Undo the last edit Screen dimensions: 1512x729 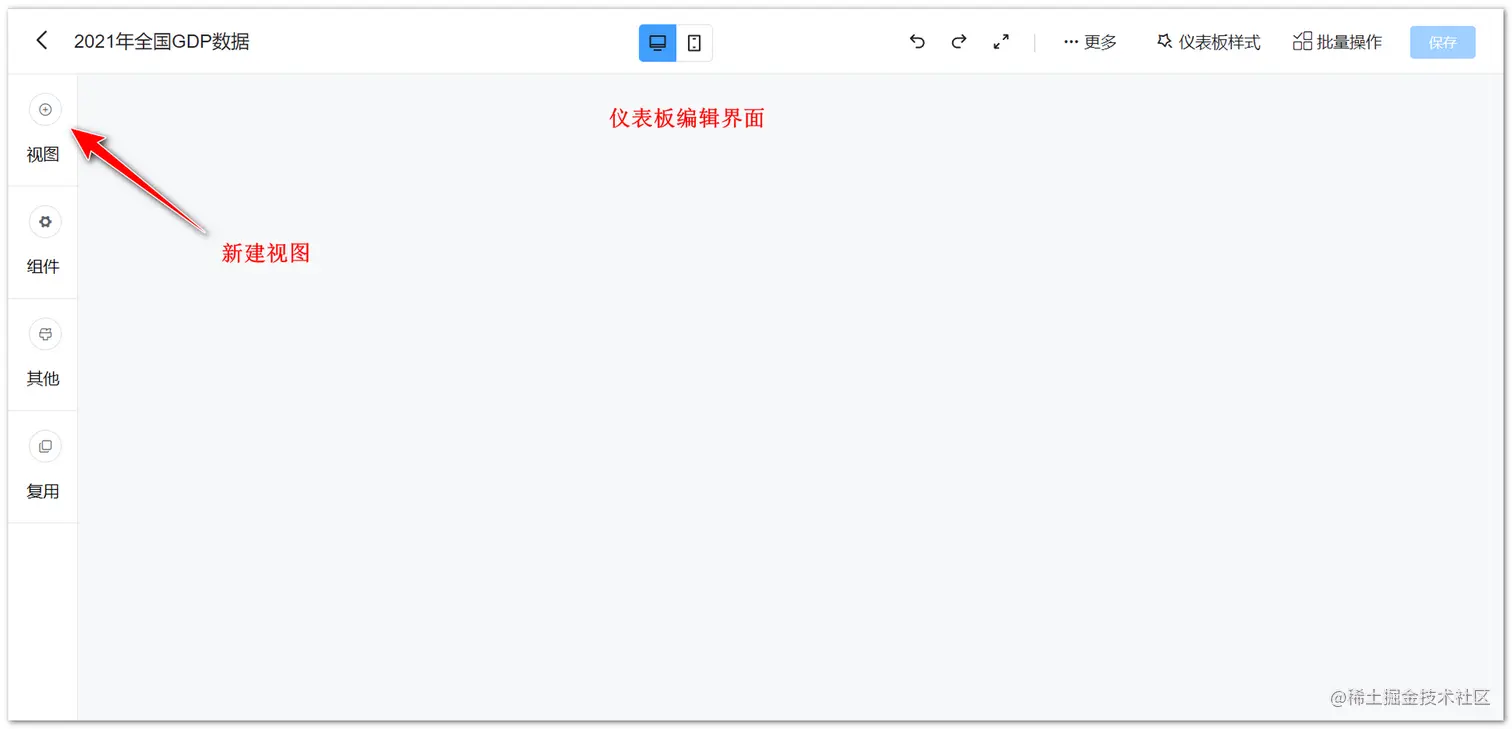tap(917, 42)
